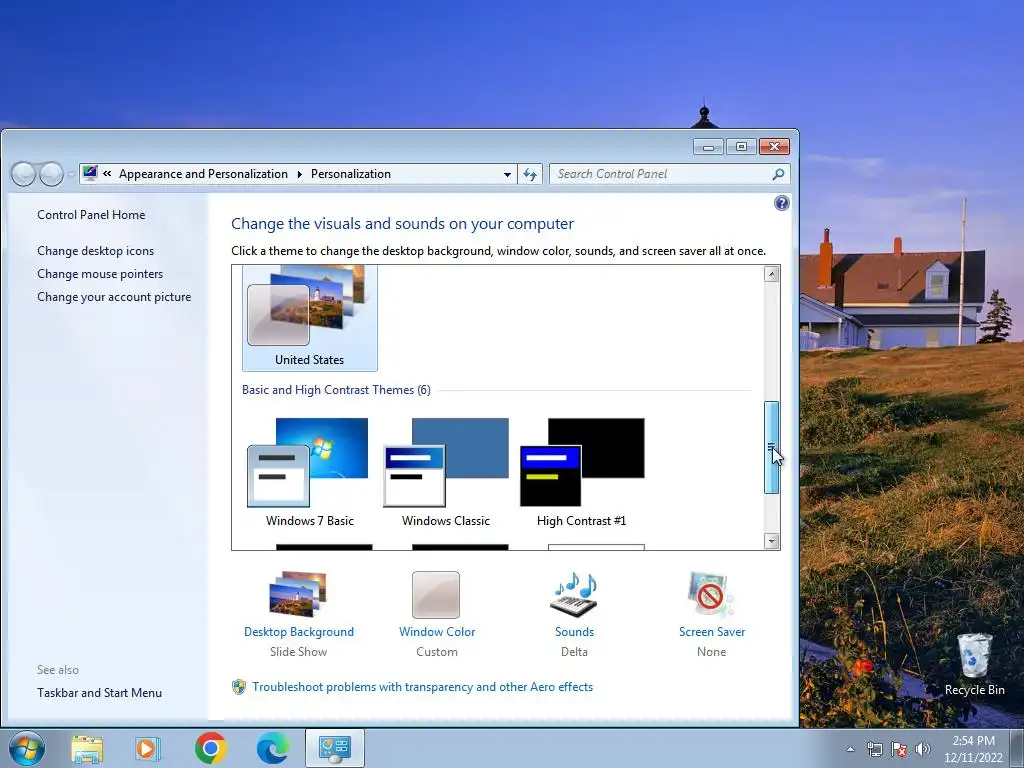Apply the High Contrast #1 theme
Viewport: 1024px width, 768px height.
[x=582, y=472]
